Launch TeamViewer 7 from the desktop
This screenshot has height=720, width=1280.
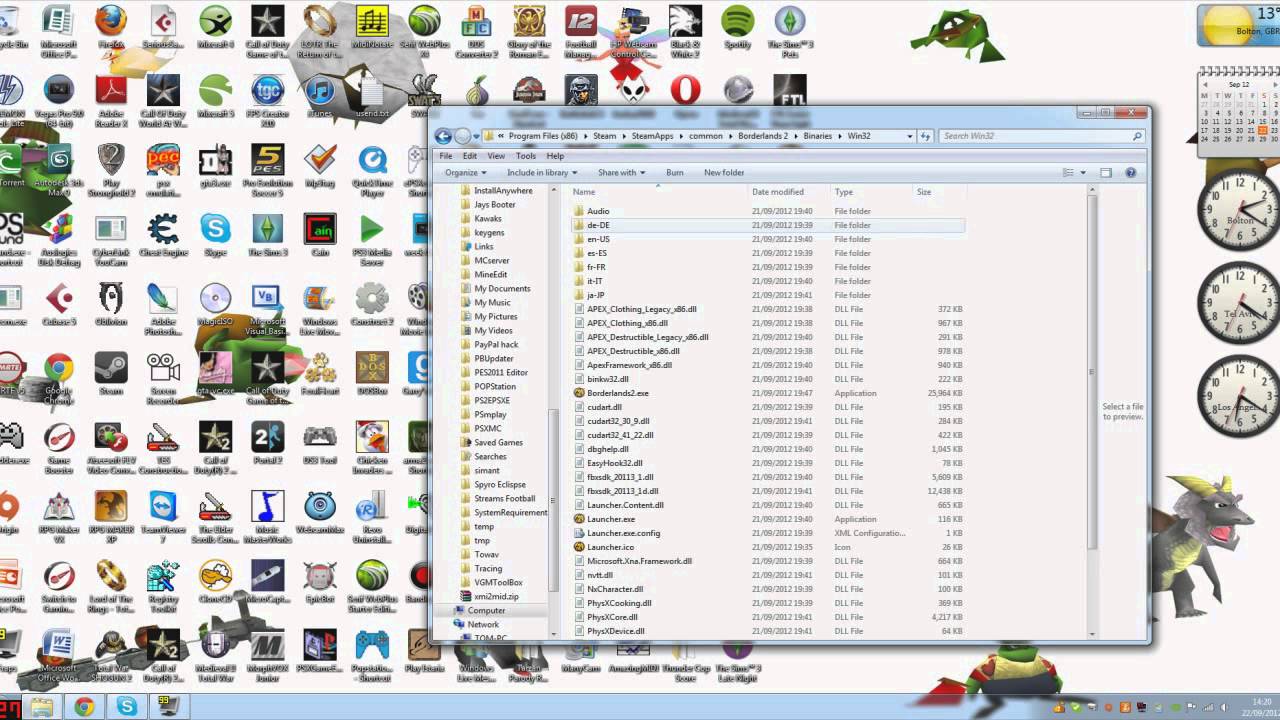[x=163, y=518]
